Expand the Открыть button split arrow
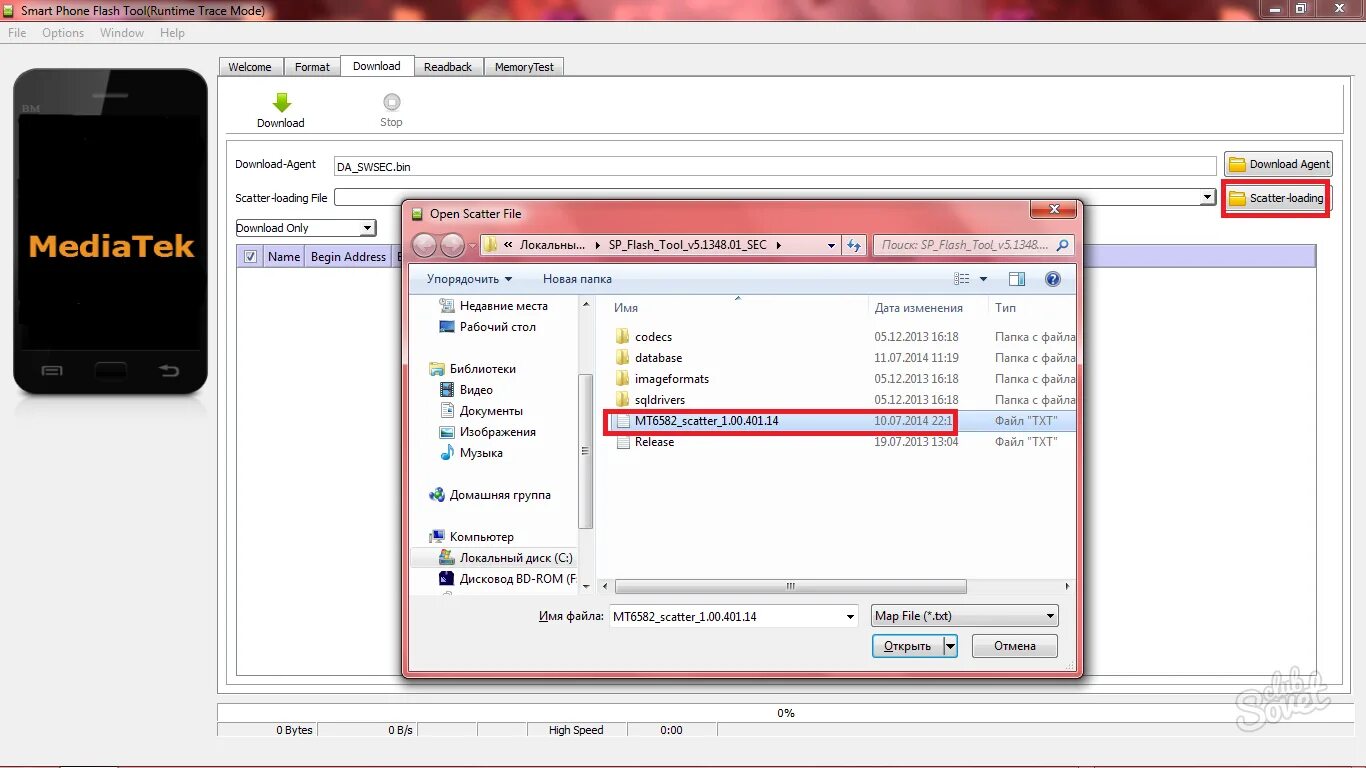 [x=950, y=646]
